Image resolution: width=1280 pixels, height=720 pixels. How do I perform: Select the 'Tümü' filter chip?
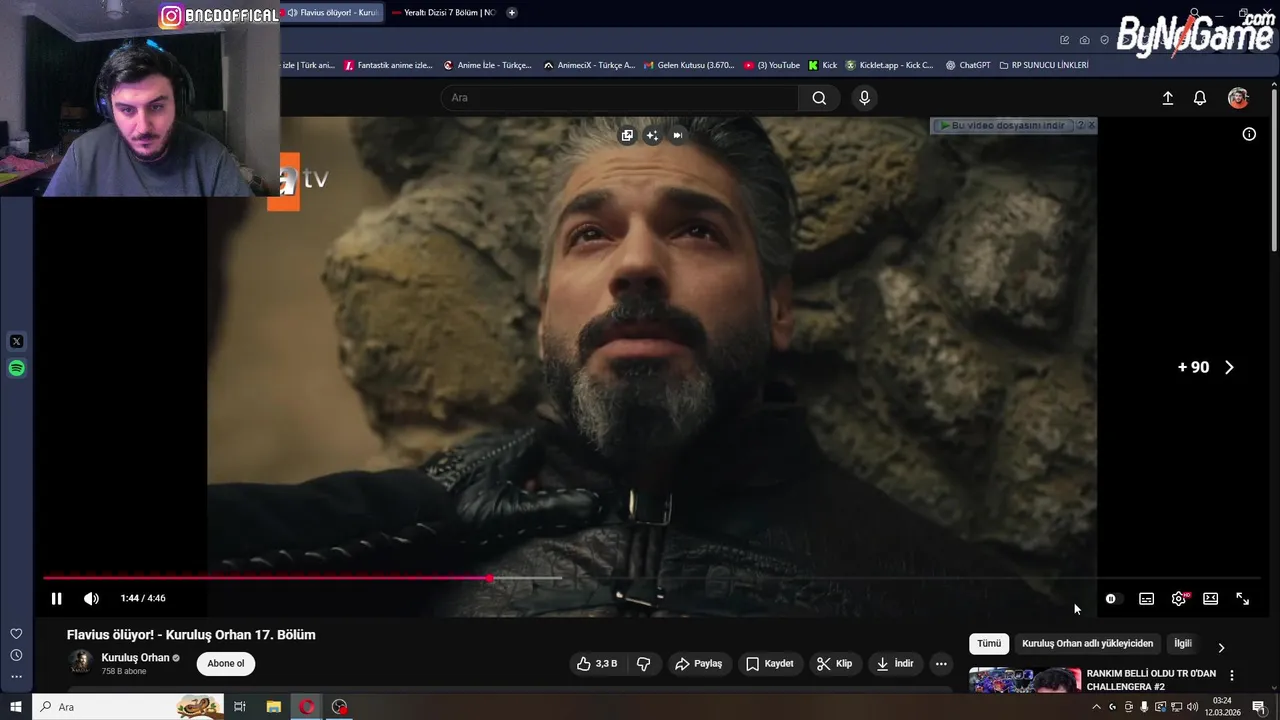pos(988,644)
